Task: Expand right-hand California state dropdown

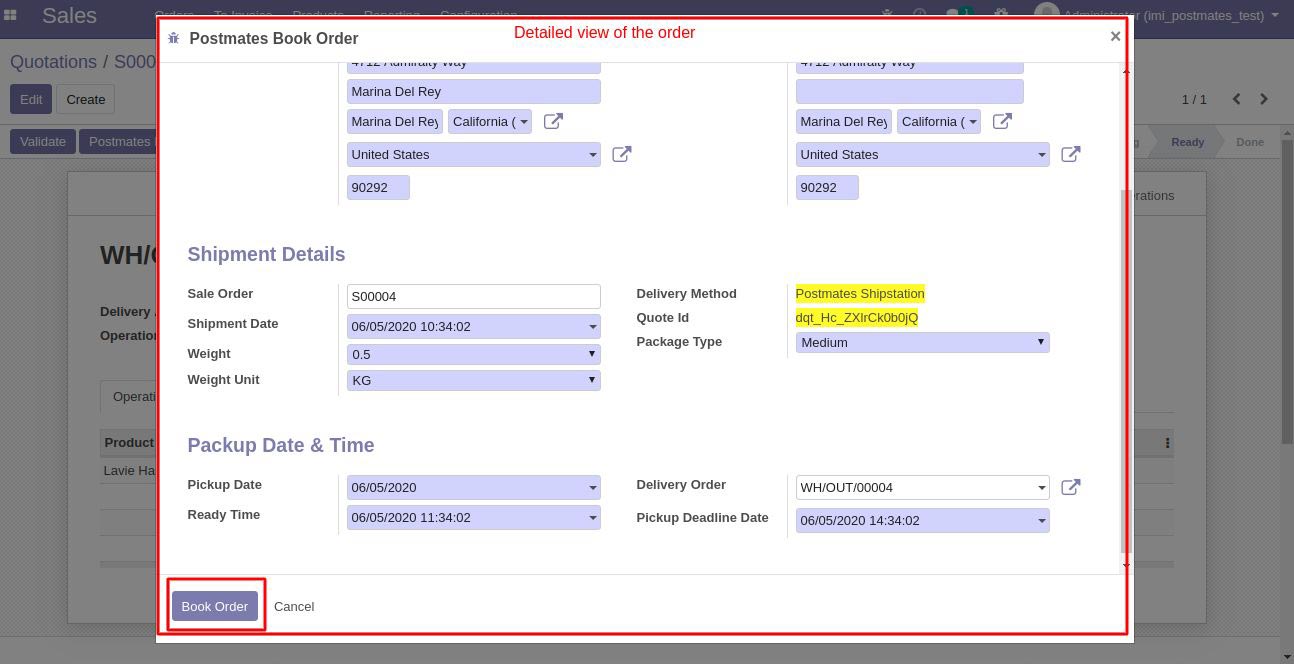Action: tap(973, 121)
